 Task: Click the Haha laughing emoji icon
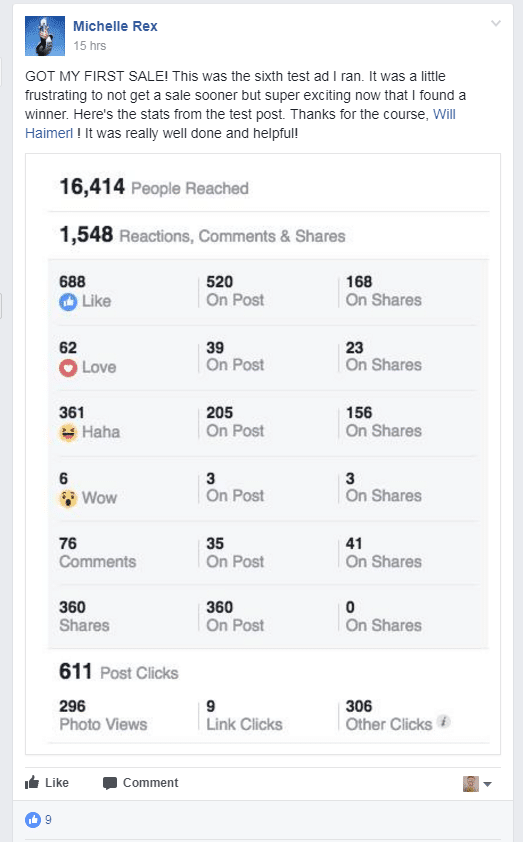pyautogui.click(x=68, y=432)
